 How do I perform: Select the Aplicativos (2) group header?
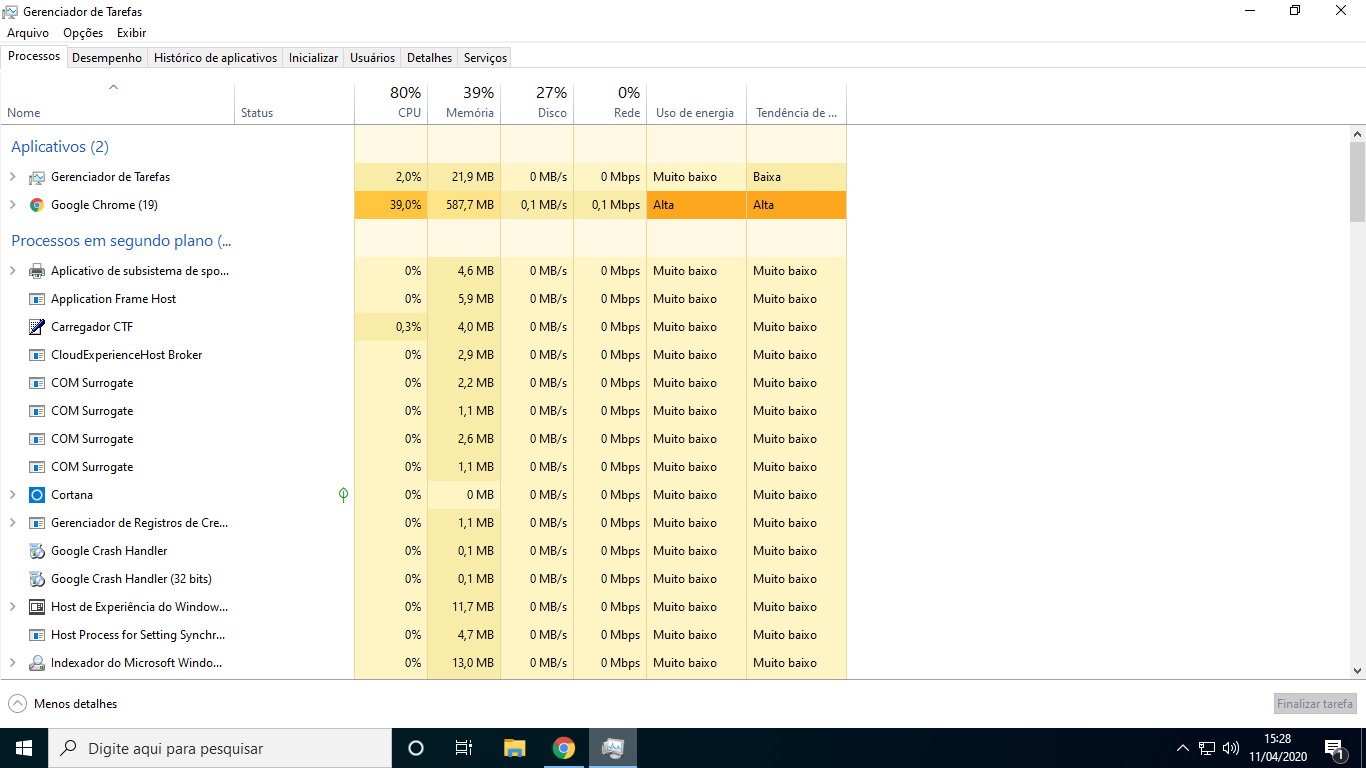[x=60, y=147]
